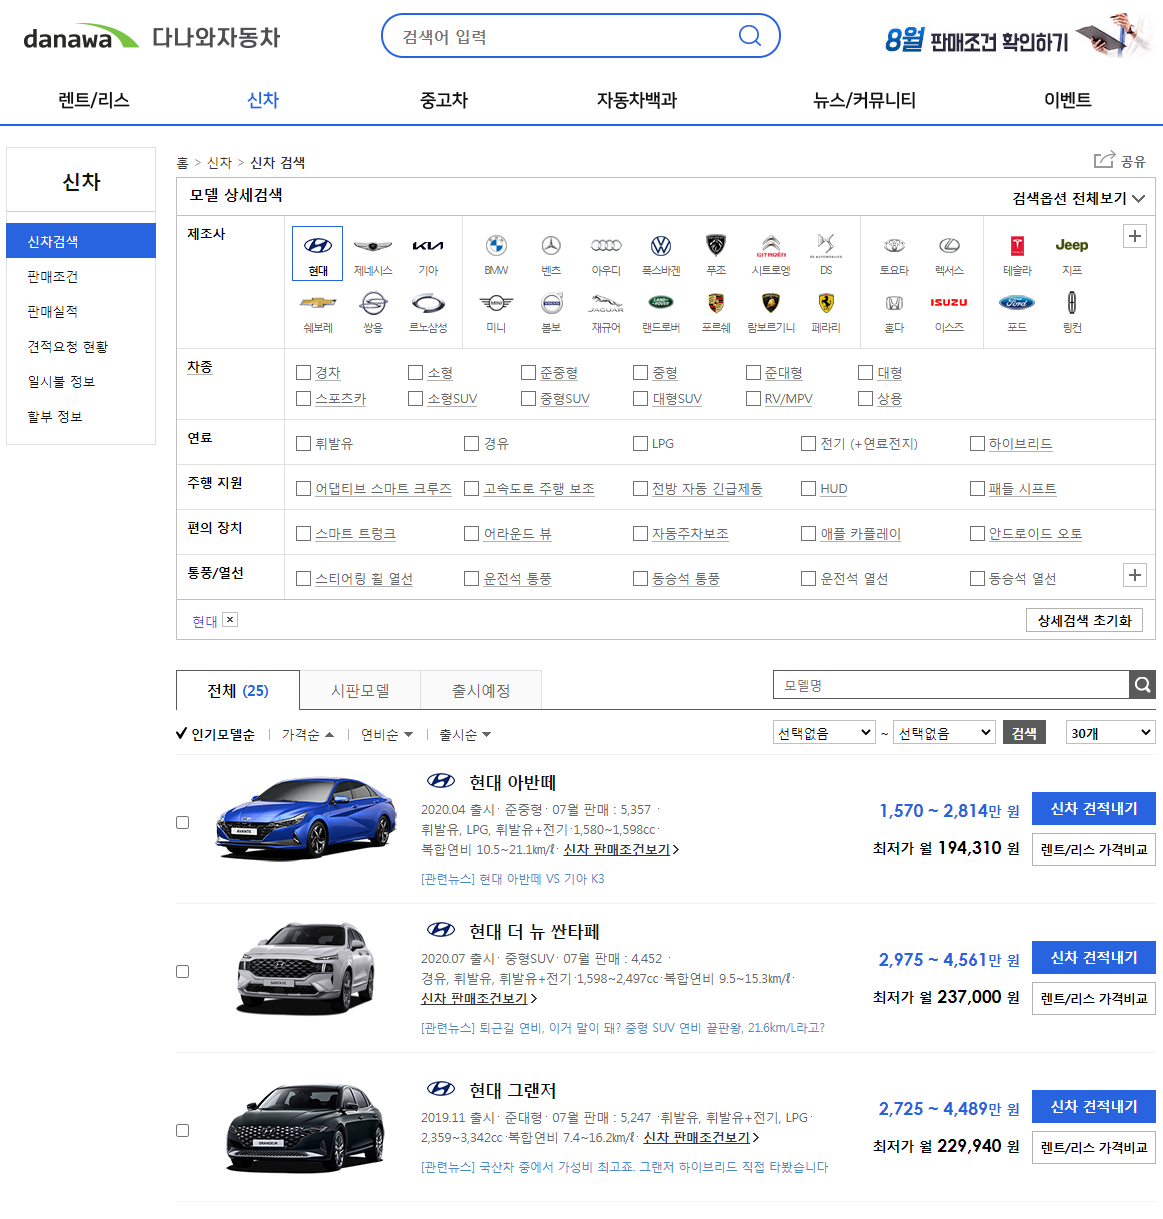
Task: Select the Ferrari (페라리) brand logo
Action: point(826,311)
